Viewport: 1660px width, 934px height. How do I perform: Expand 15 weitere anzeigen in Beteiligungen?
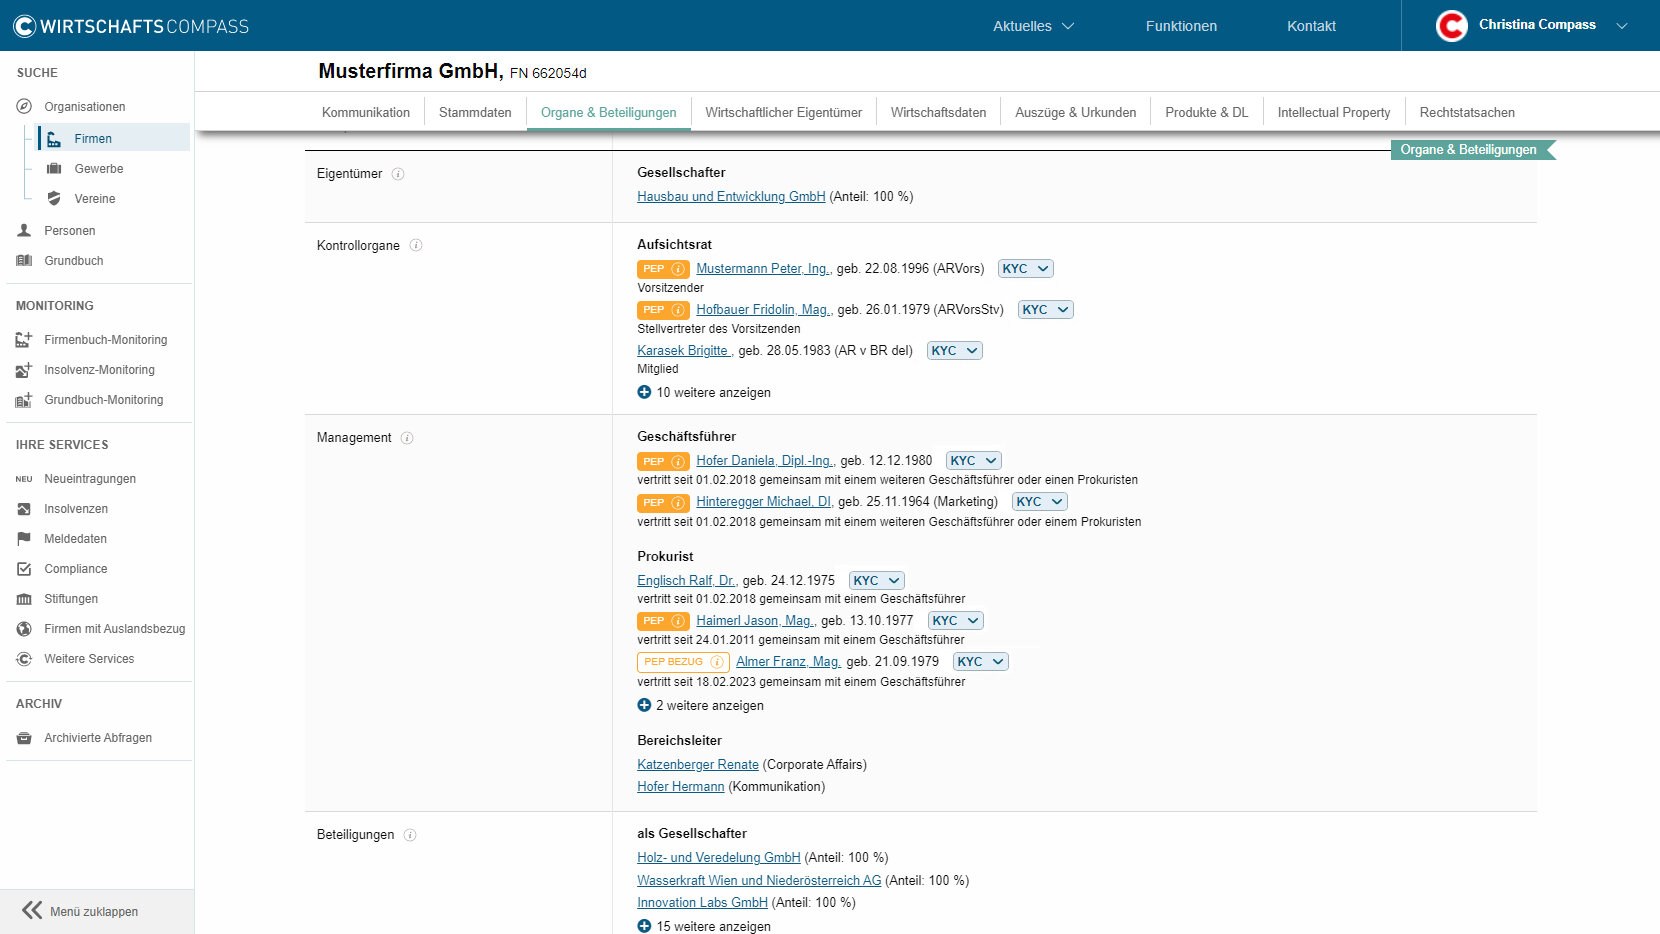(704, 927)
